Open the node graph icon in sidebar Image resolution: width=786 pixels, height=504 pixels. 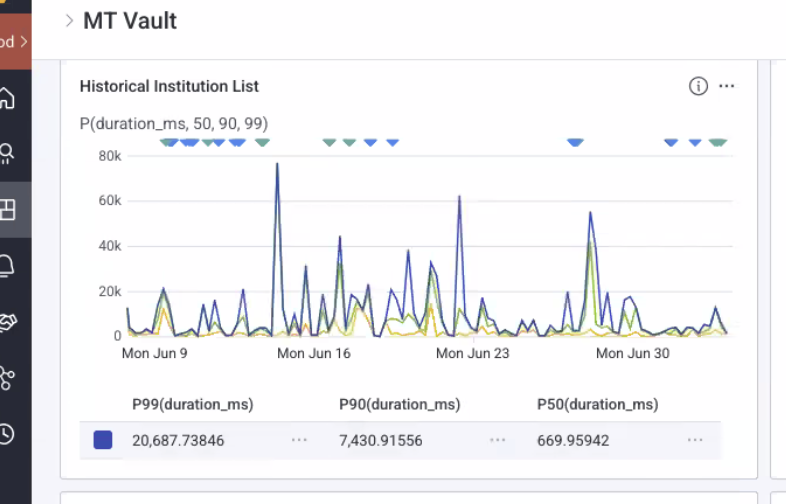coord(7,378)
